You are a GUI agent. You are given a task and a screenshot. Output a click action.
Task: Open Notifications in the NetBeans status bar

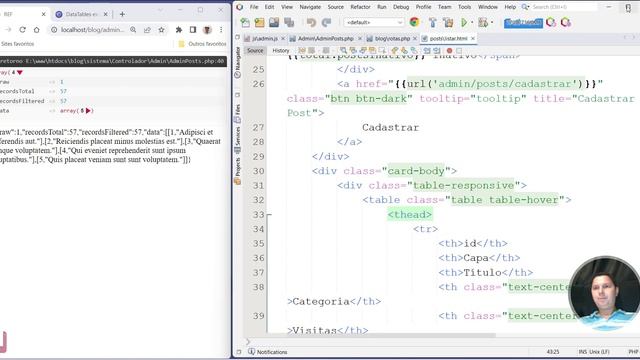click(x=268, y=352)
